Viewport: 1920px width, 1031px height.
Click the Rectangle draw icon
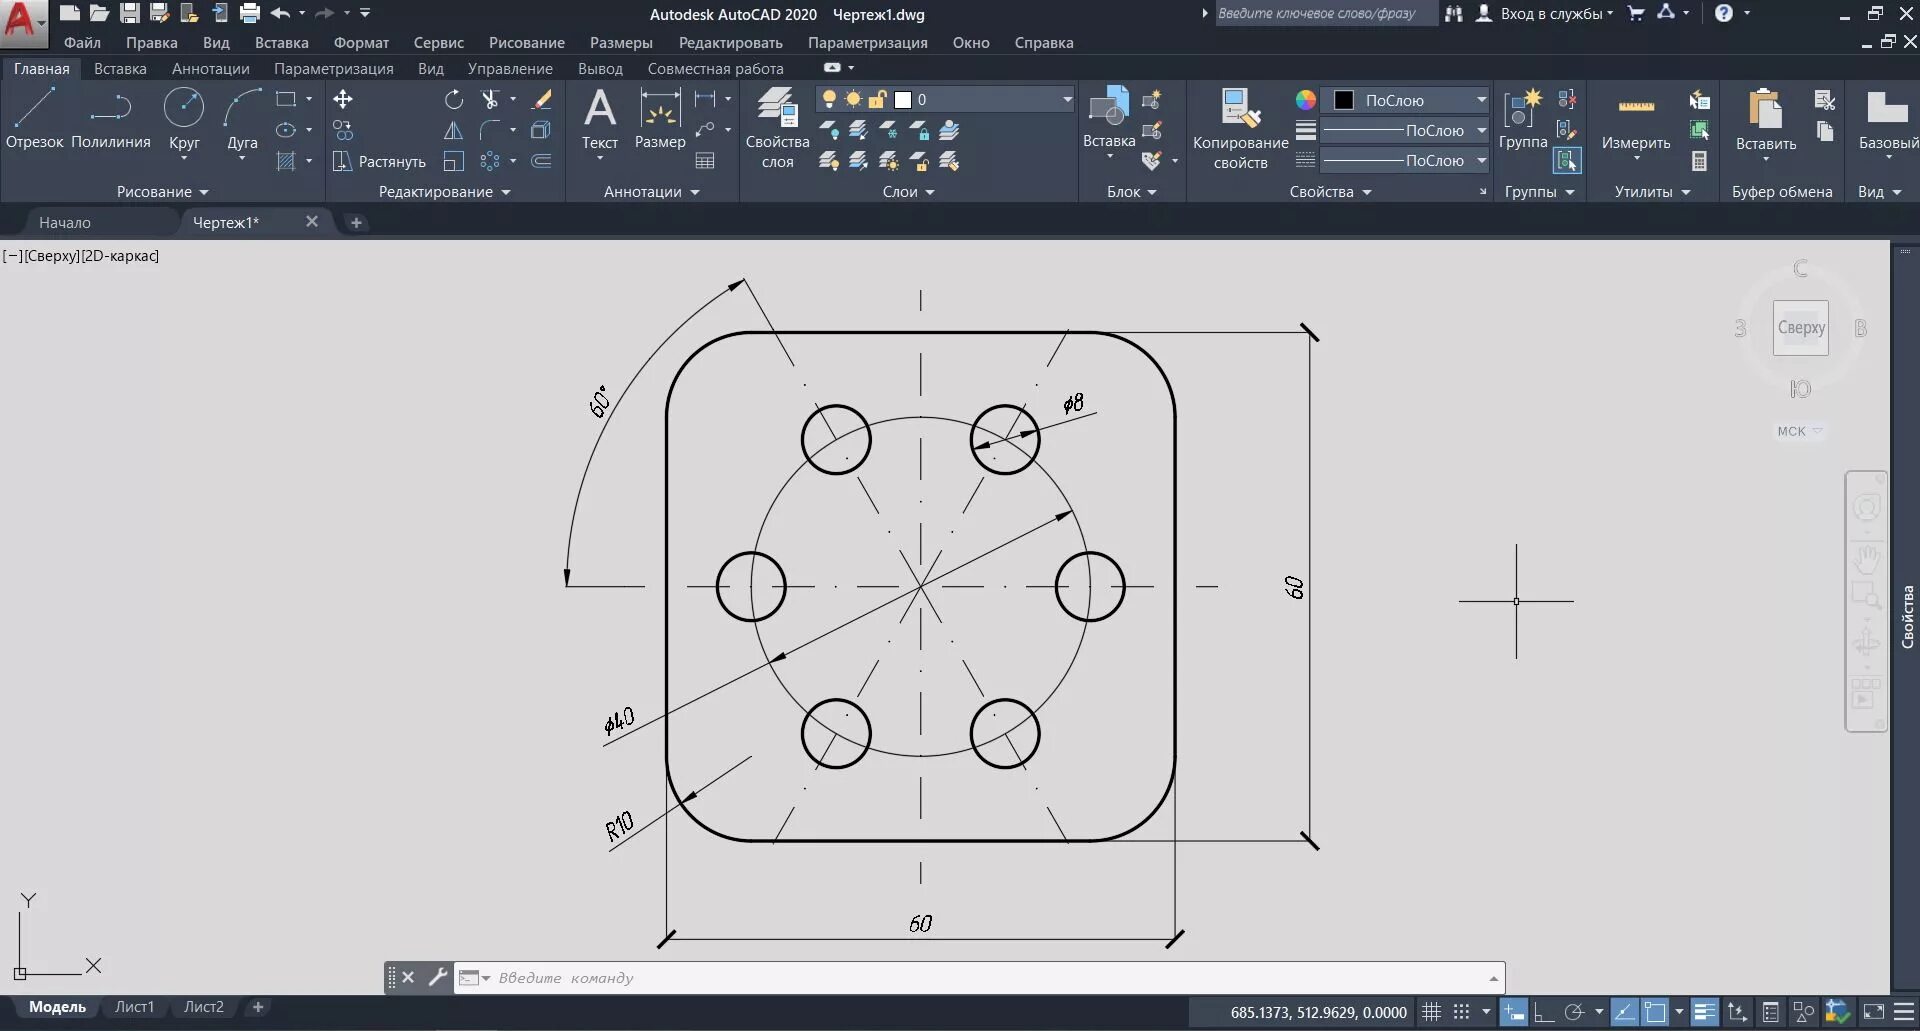pyautogui.click(x=286, y=99)
